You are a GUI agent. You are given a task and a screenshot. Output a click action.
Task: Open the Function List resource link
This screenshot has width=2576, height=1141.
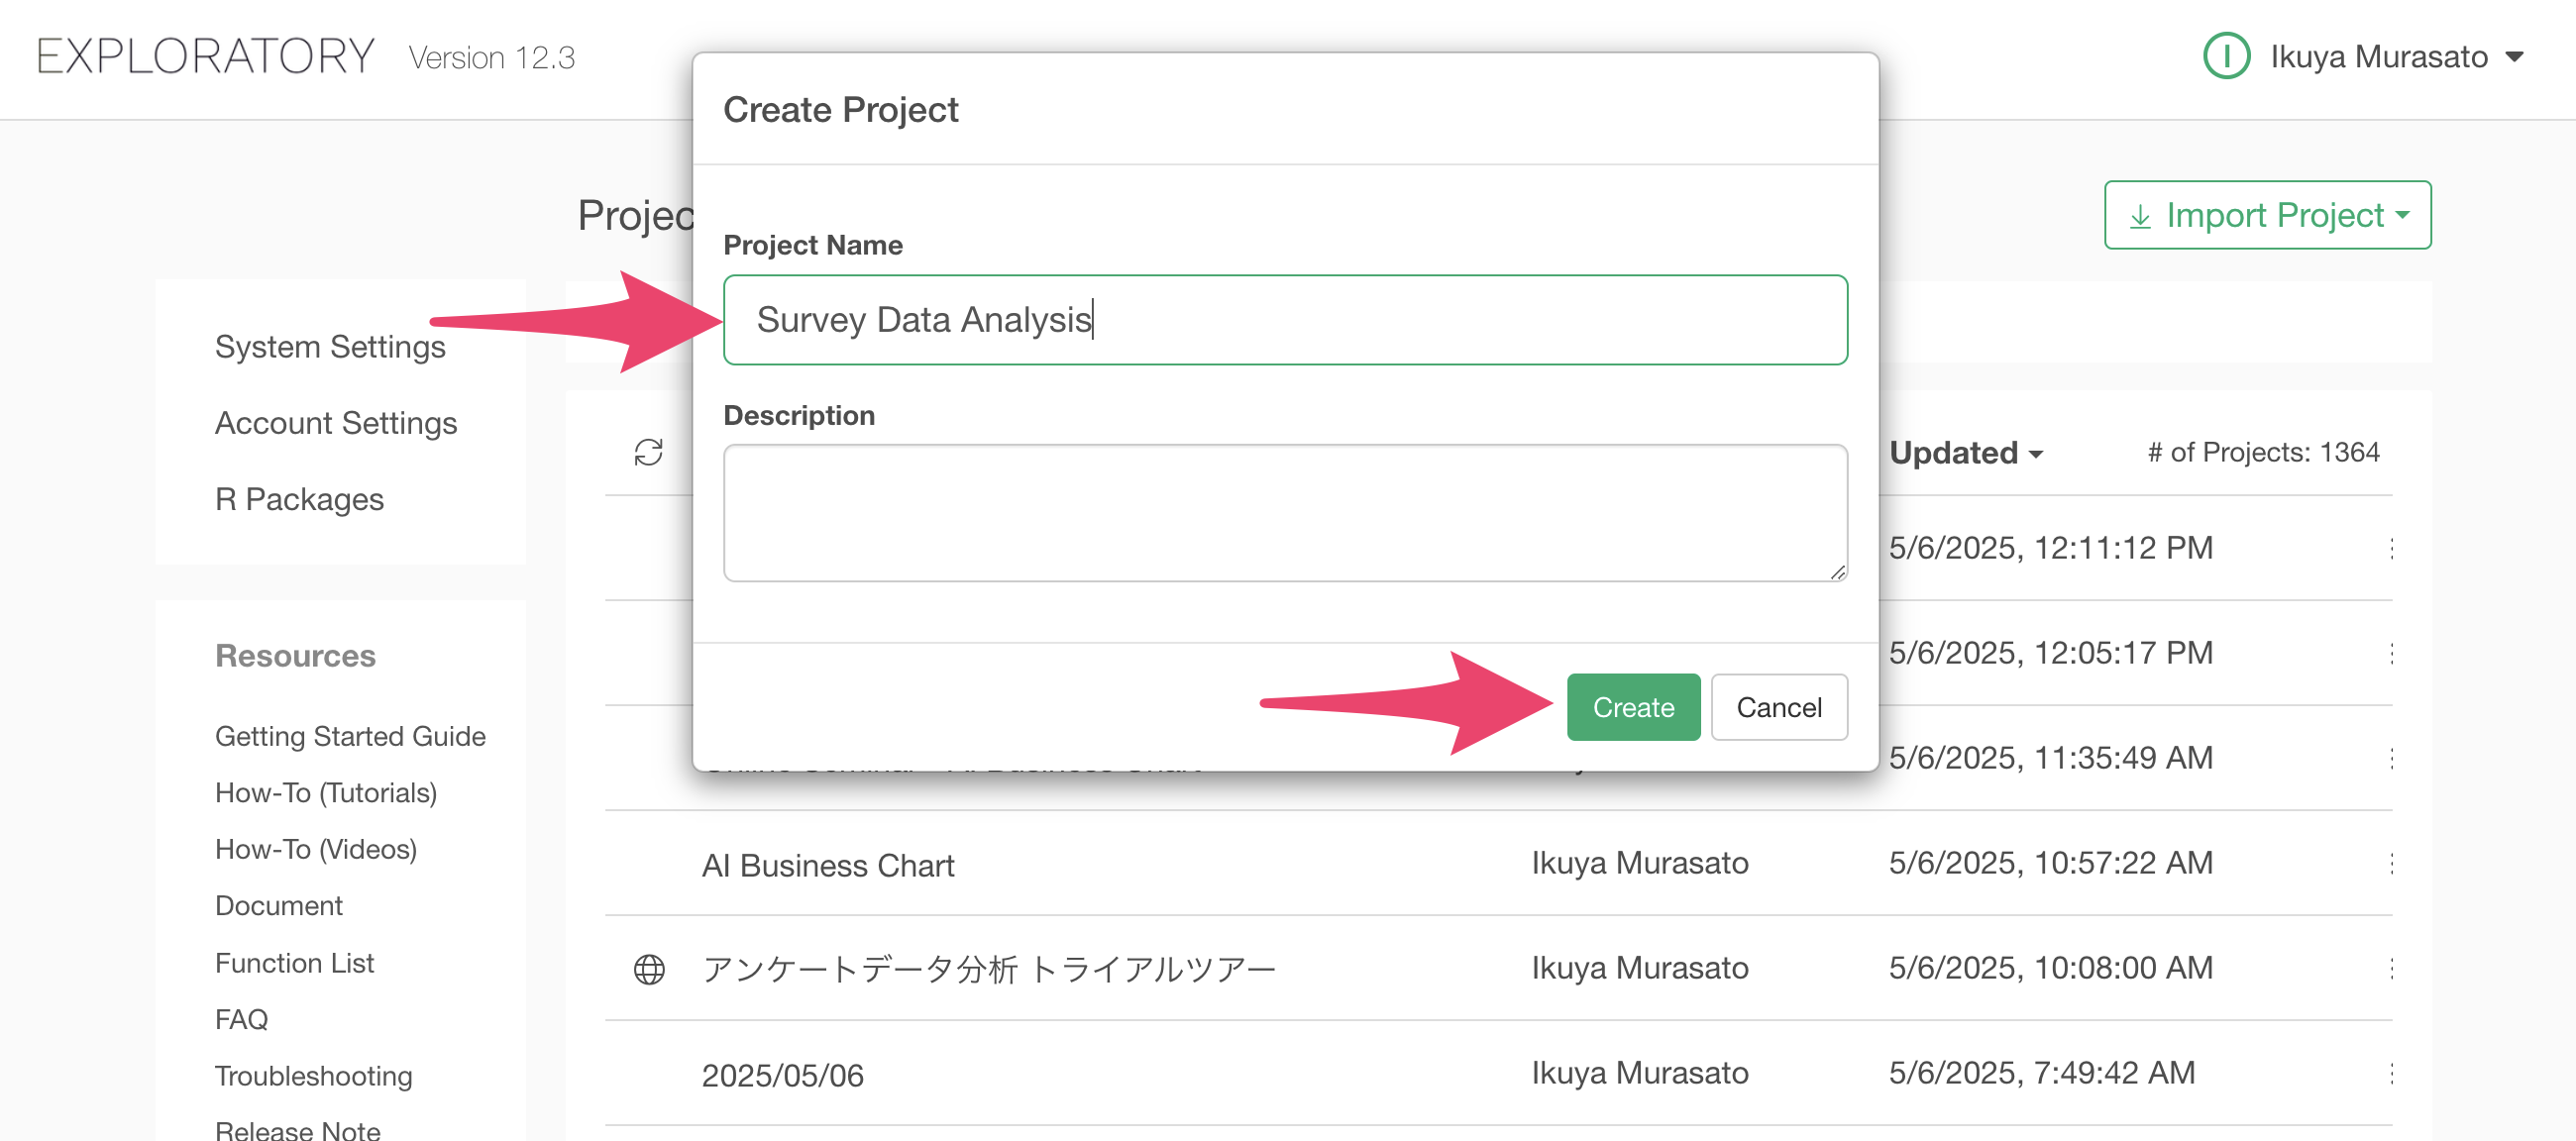pyautogui.click(x=294, y=962)
